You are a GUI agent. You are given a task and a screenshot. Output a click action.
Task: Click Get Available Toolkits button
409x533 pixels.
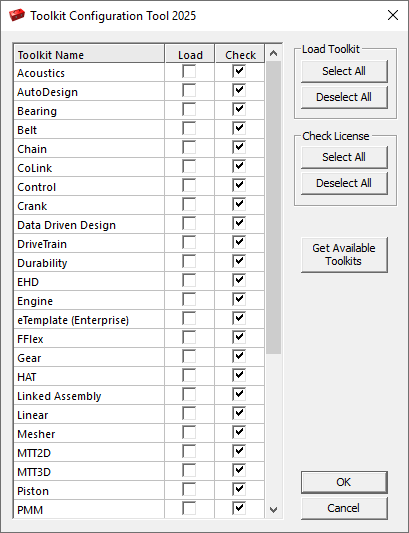point(344,255)
